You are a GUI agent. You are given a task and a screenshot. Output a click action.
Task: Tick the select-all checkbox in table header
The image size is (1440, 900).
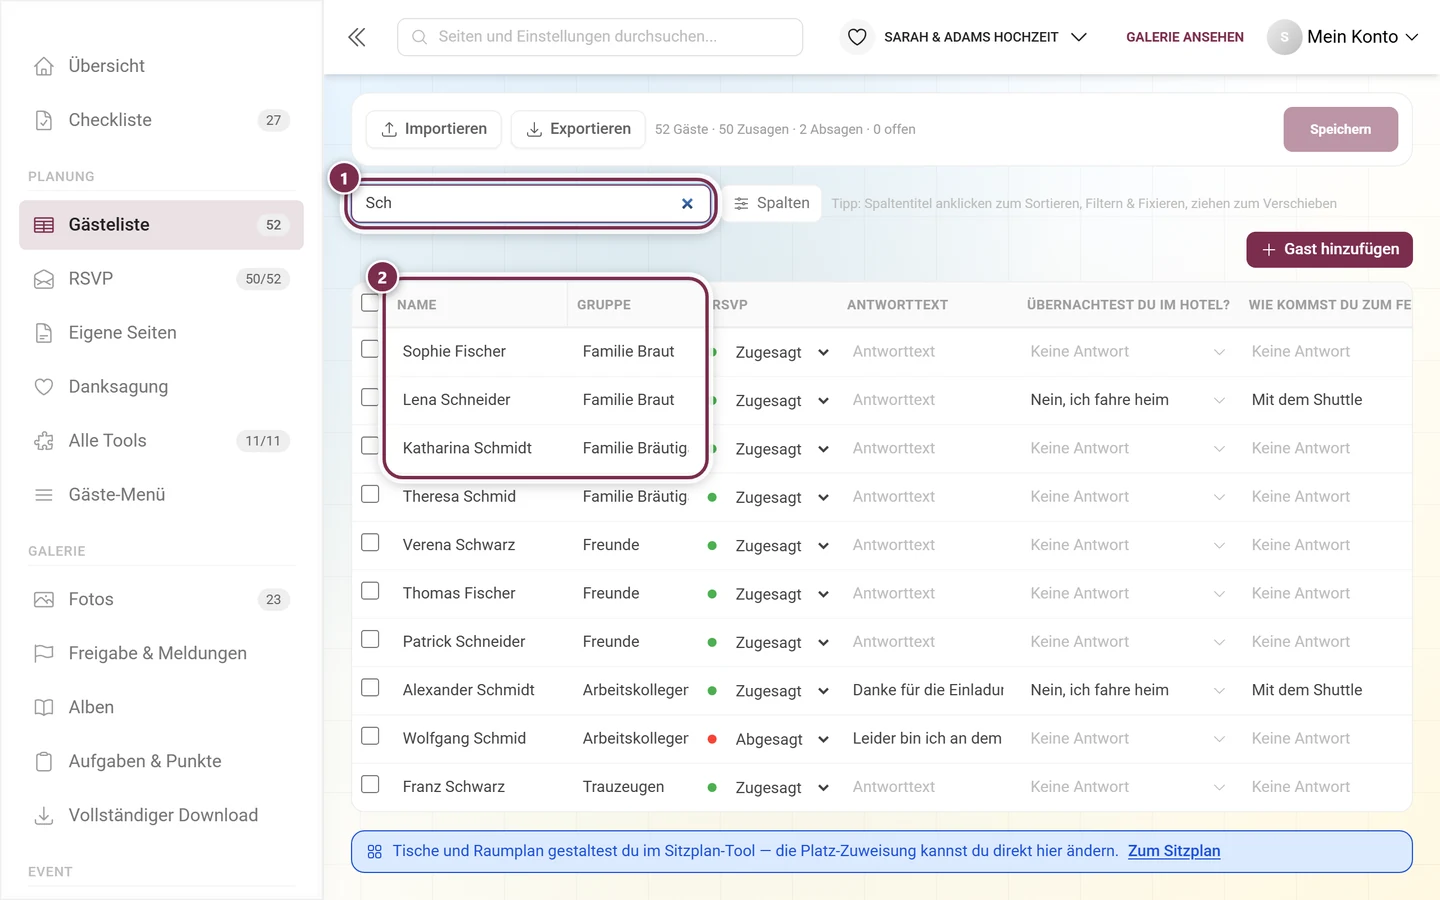click(370, 303)
